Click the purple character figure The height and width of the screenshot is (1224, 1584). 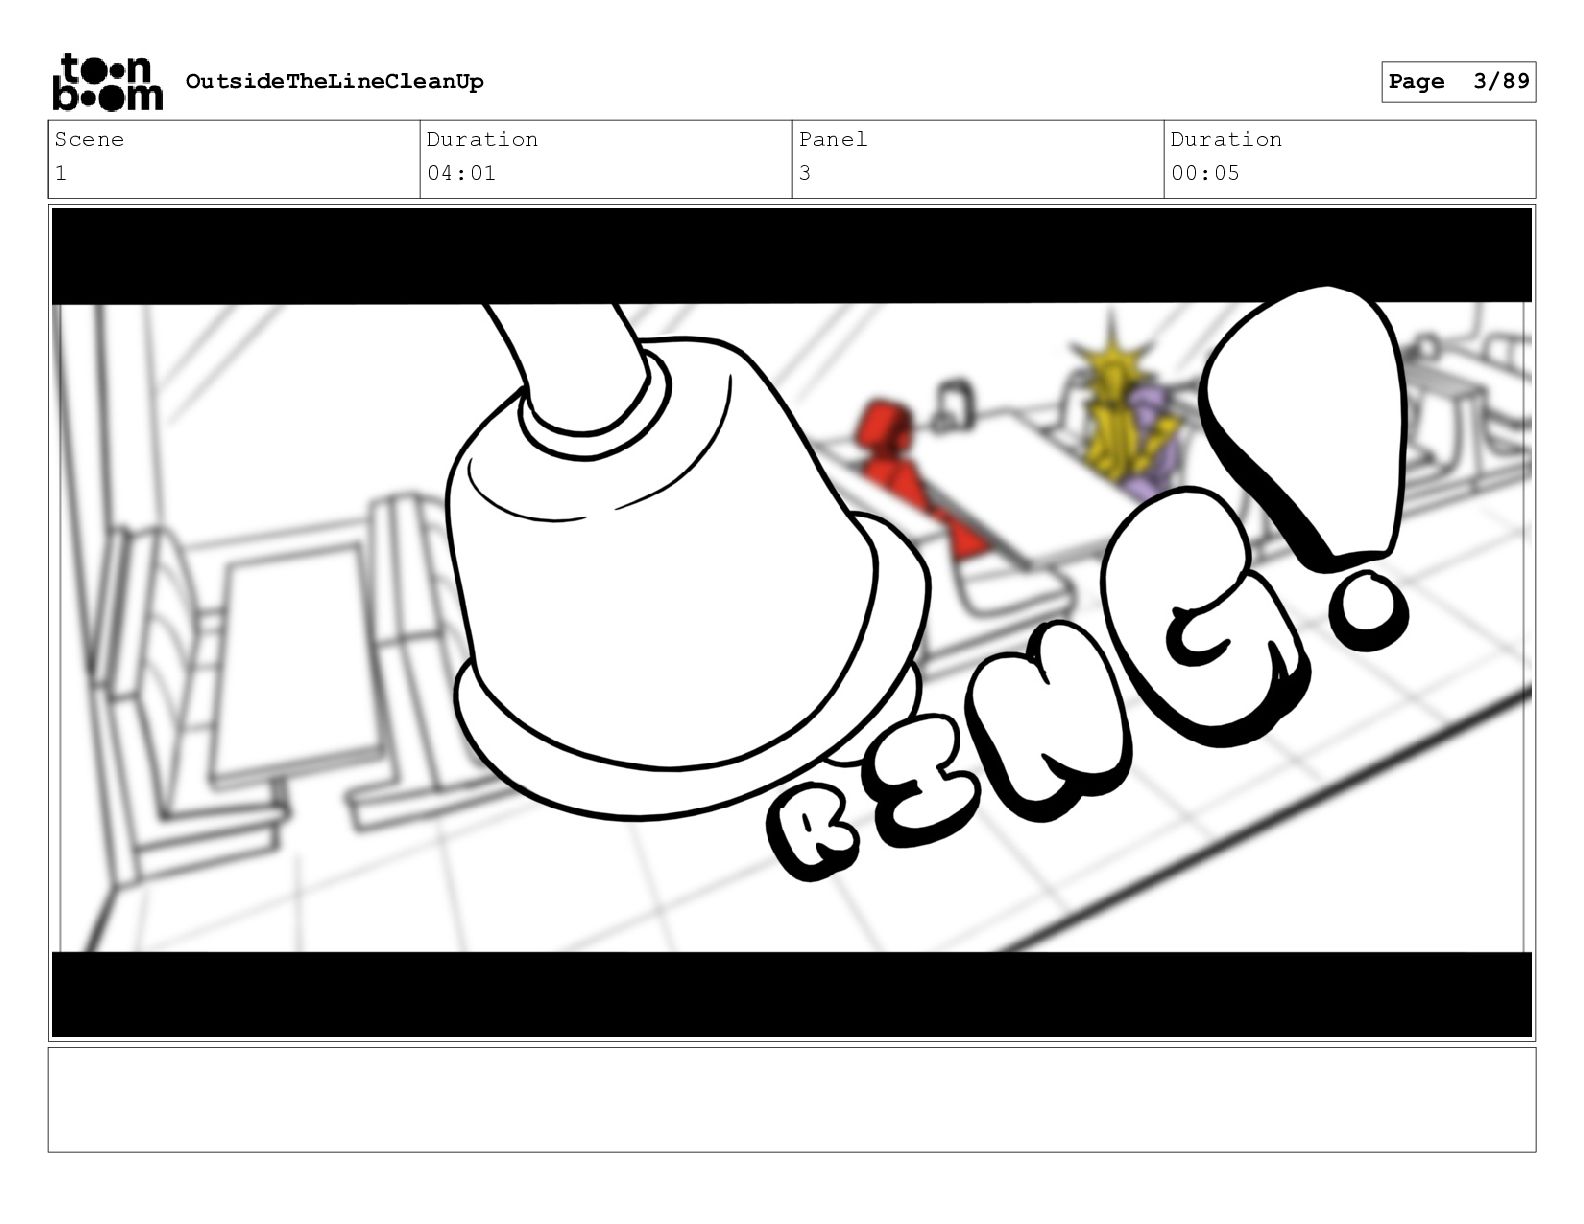click(1155, 445)
